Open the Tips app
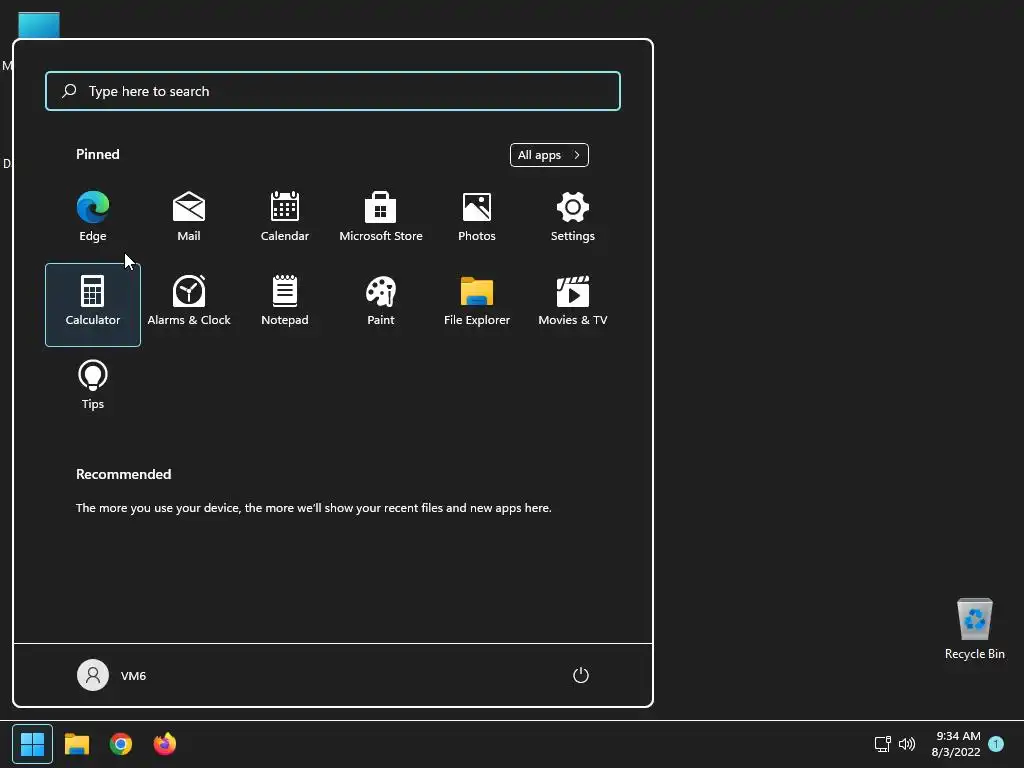This screenshot has width=1024, height=768. (93, 385)
